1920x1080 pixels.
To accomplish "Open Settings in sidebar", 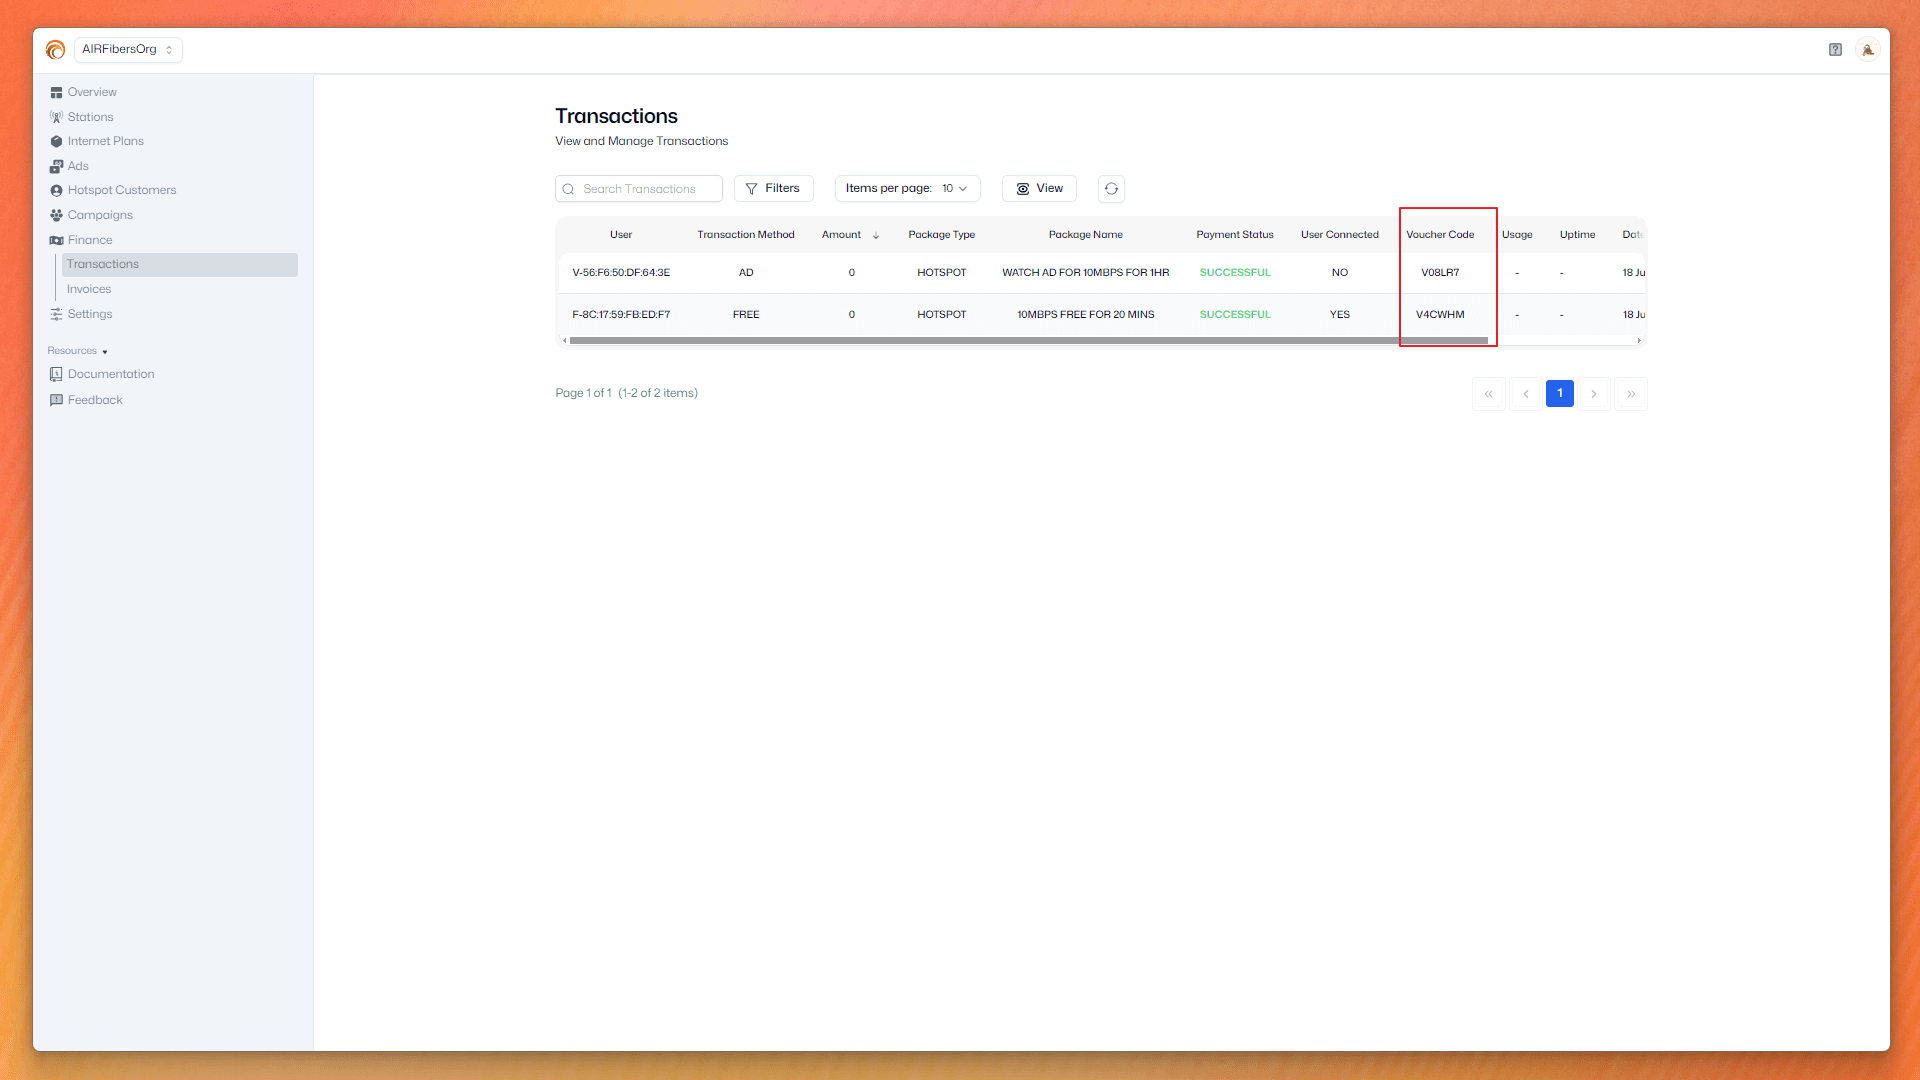I will [89, 314].
